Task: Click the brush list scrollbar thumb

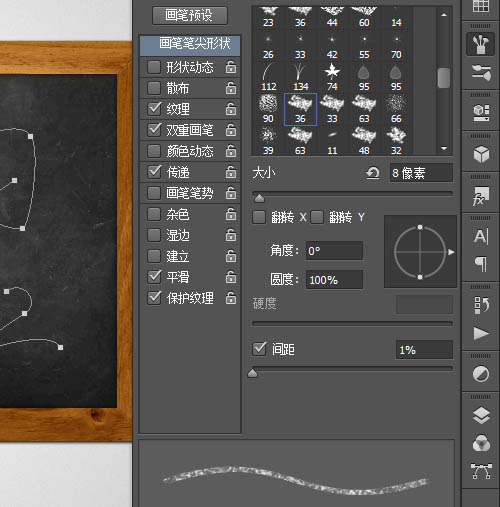Action: click(444, 78)
